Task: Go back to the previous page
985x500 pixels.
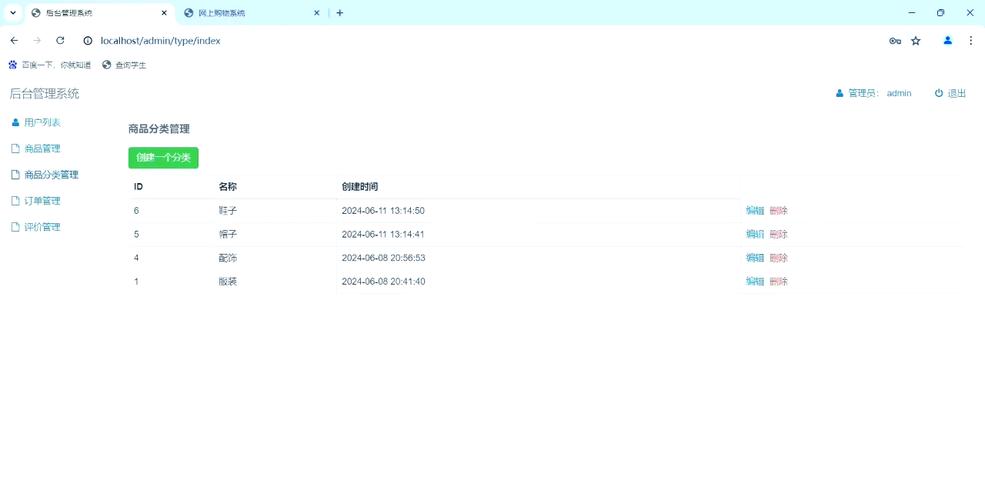Action: click(14, 40)
